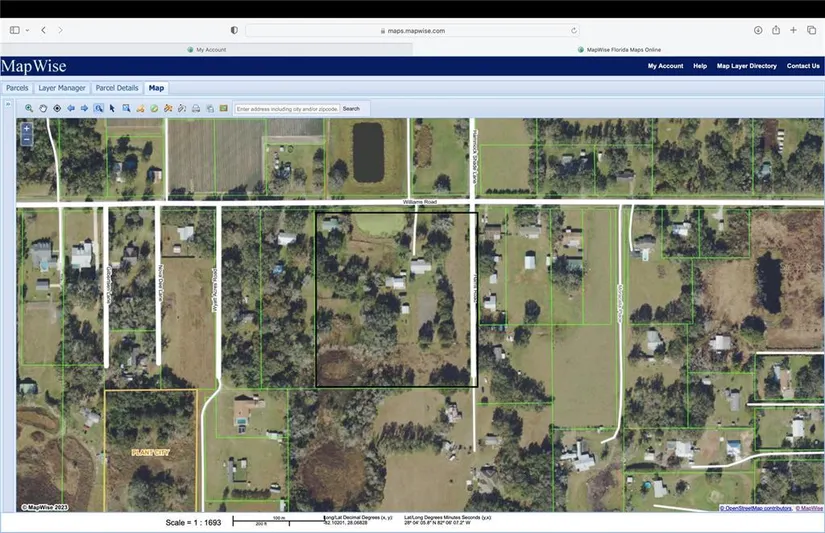Select the zoom in magnifier tool

[29, 108]
